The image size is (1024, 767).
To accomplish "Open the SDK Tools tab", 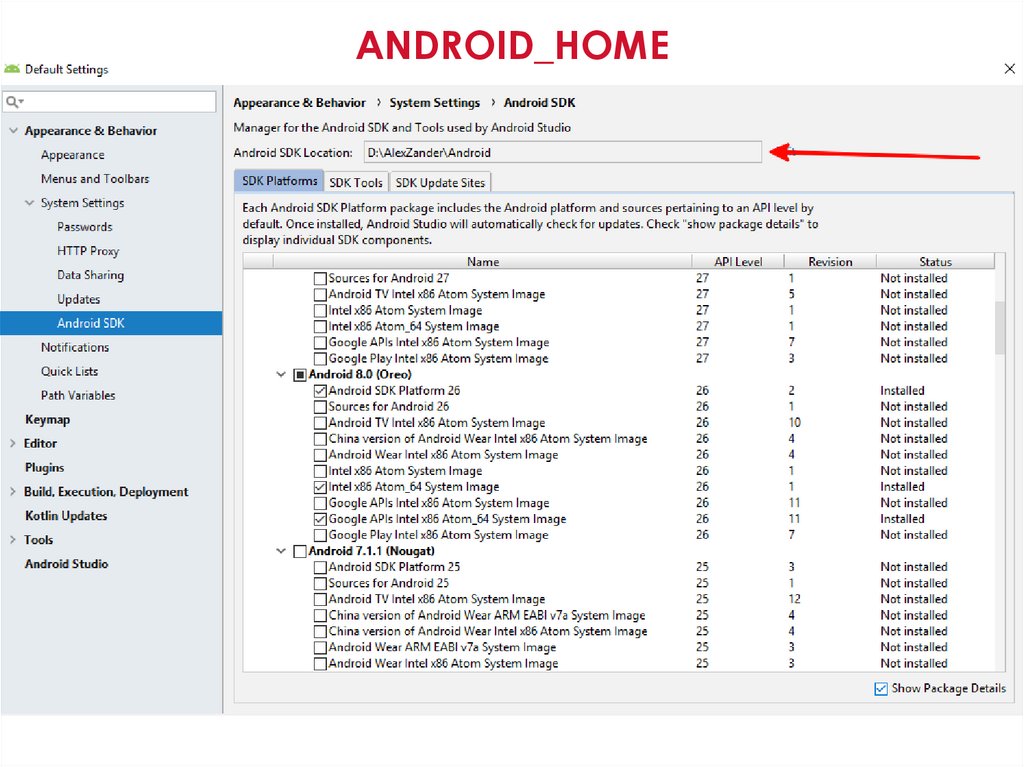I will pos(356,182).
